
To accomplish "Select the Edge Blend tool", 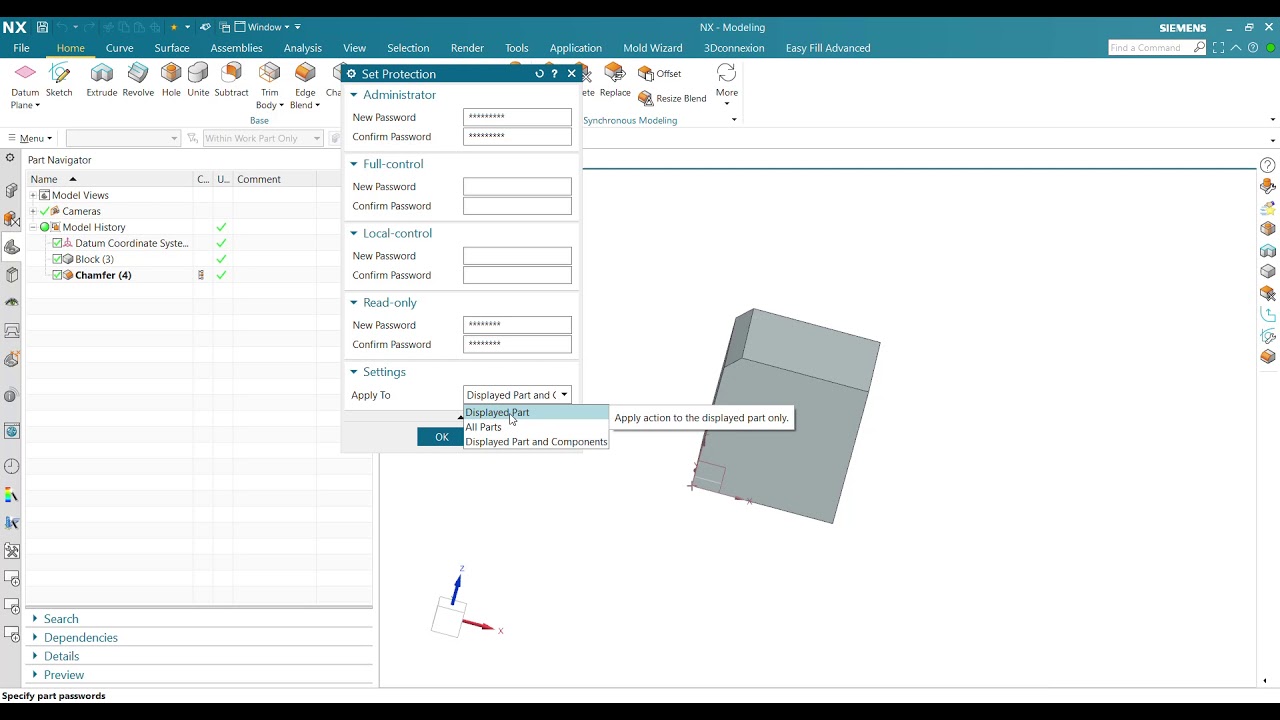I will point(305,85).
